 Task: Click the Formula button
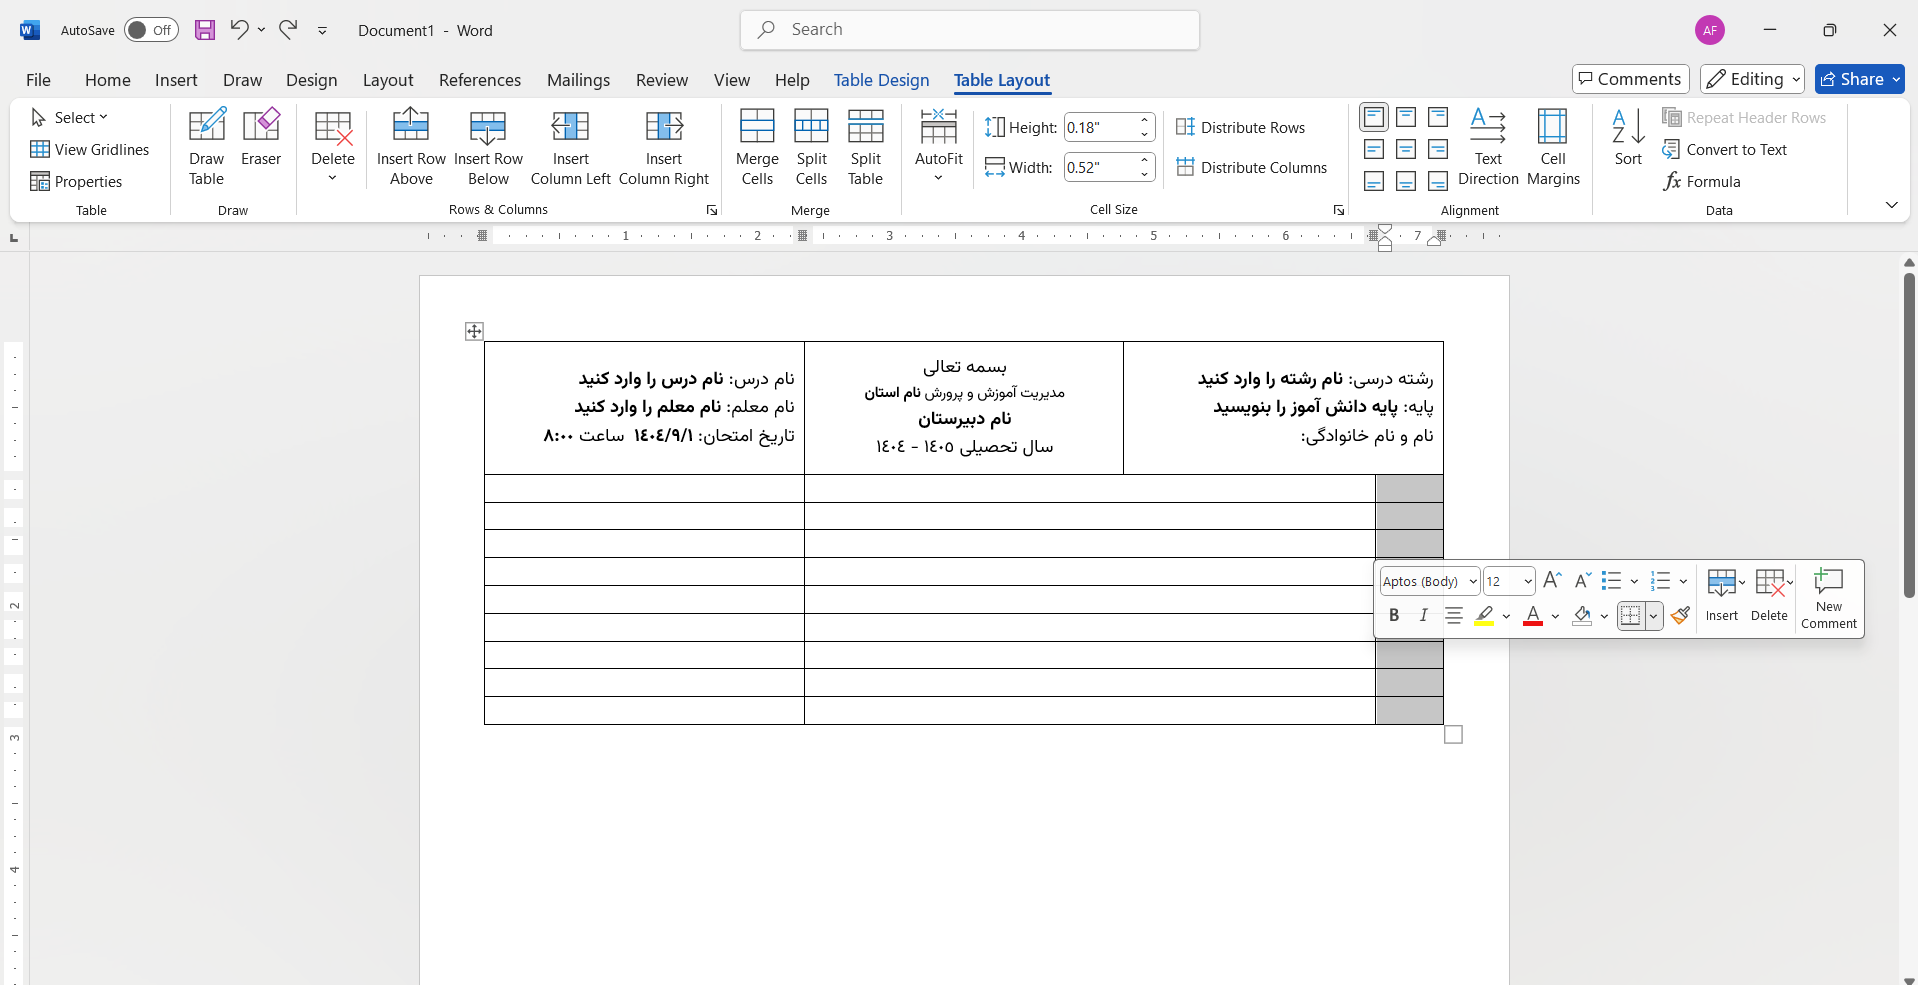pos(1702,181)
